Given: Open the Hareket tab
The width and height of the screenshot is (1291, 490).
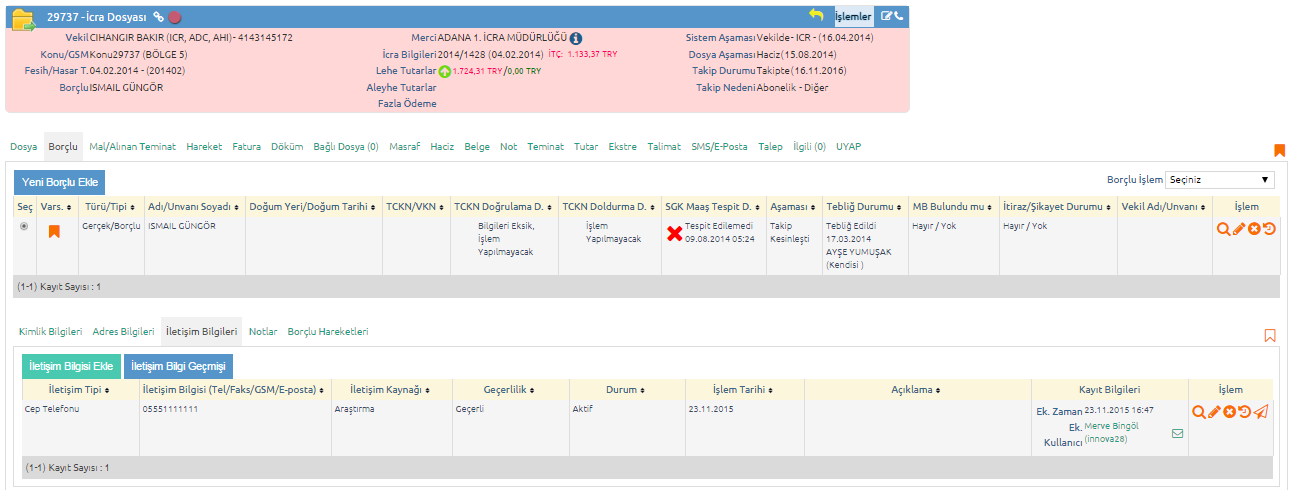Looking at the screenshot, I should coord(204,147).
